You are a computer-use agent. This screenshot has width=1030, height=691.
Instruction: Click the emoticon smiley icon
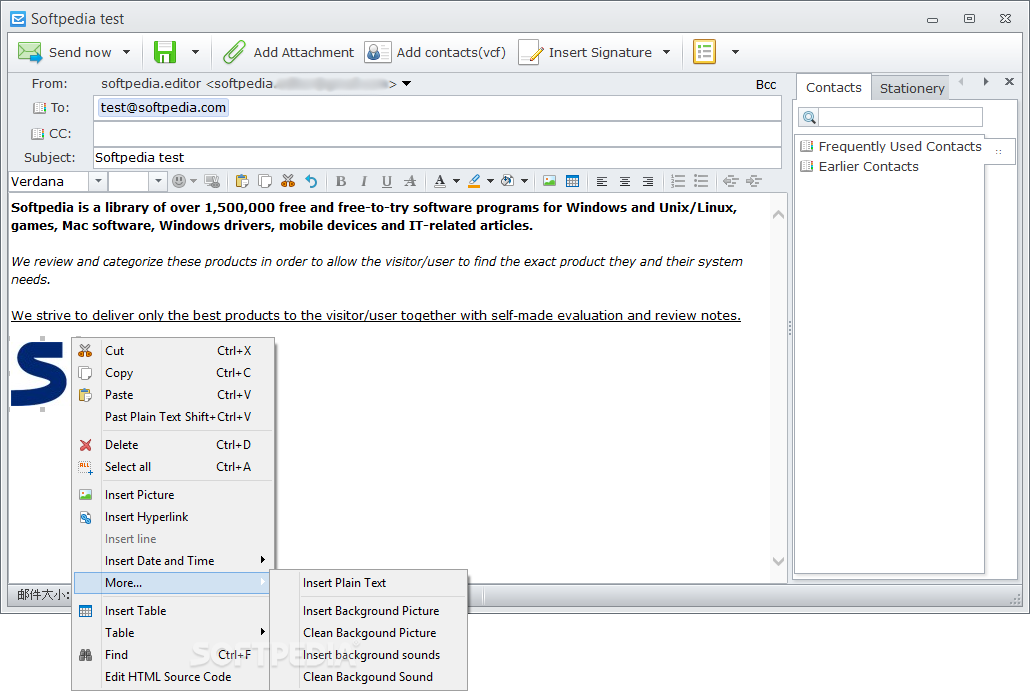[179, 181]
